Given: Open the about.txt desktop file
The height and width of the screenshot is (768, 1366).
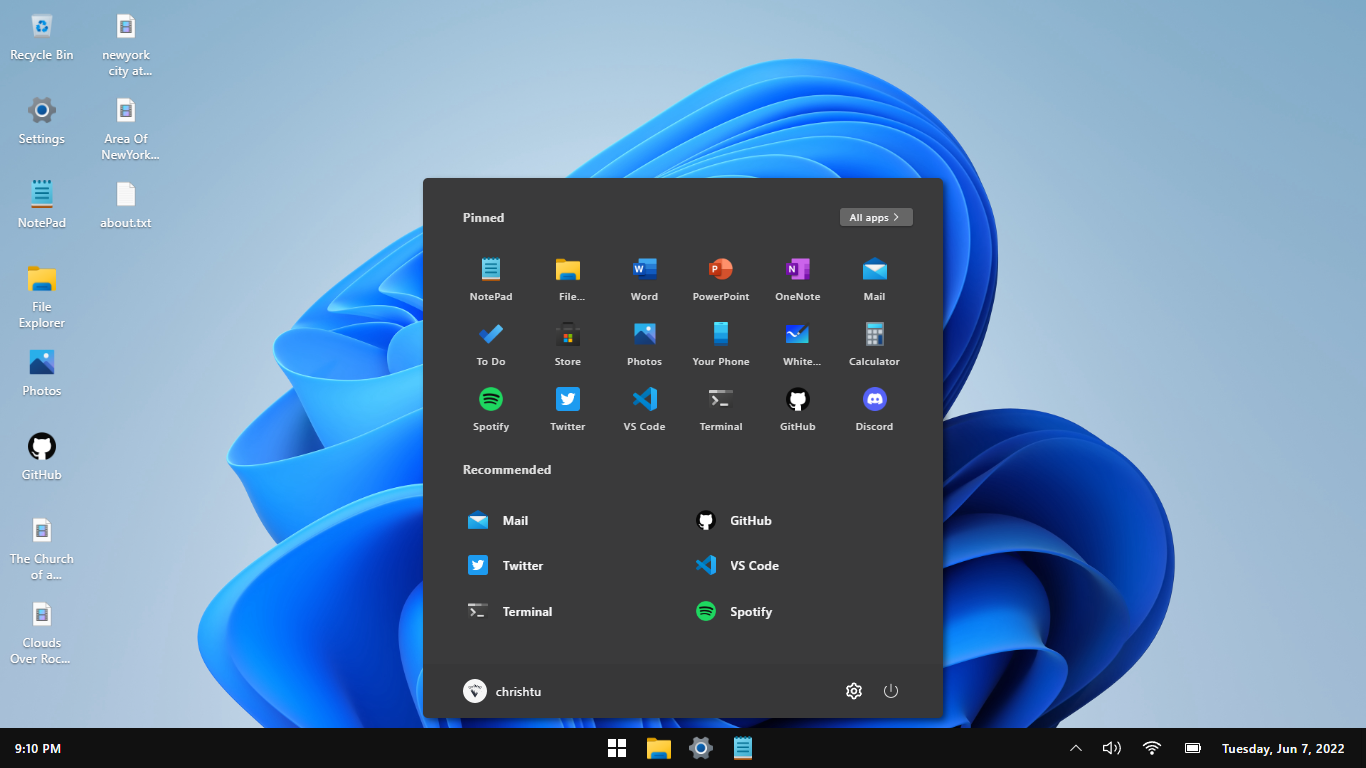Looking at the screenshot, I should (125, 204).
